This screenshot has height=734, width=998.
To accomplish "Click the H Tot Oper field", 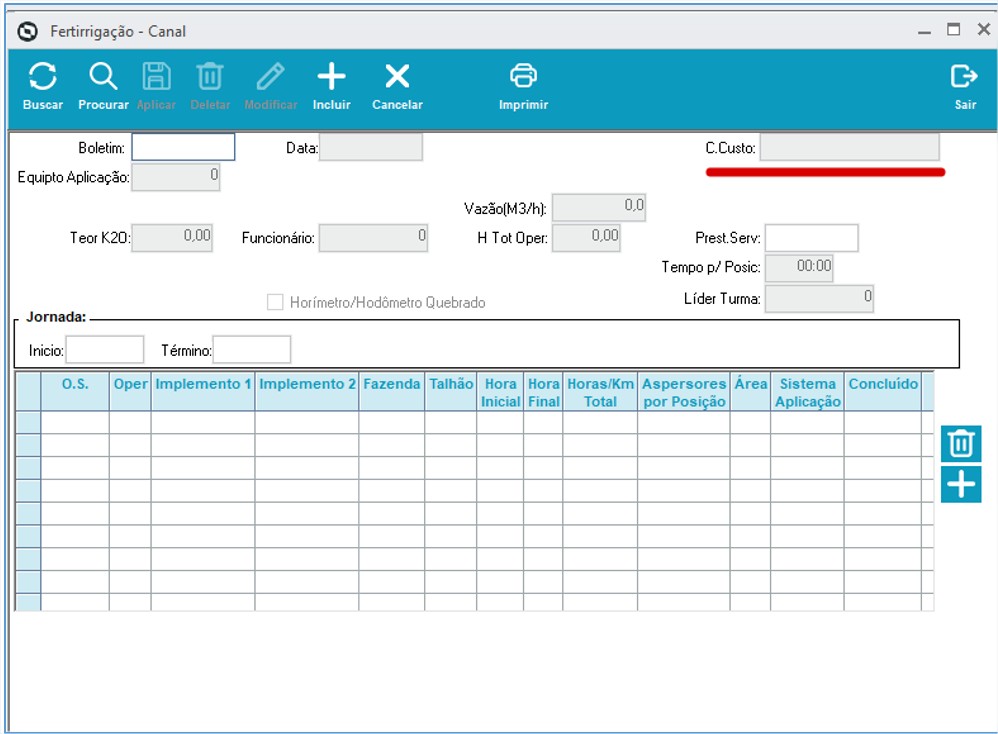I will pyautogui.click(x=586, y=237).
